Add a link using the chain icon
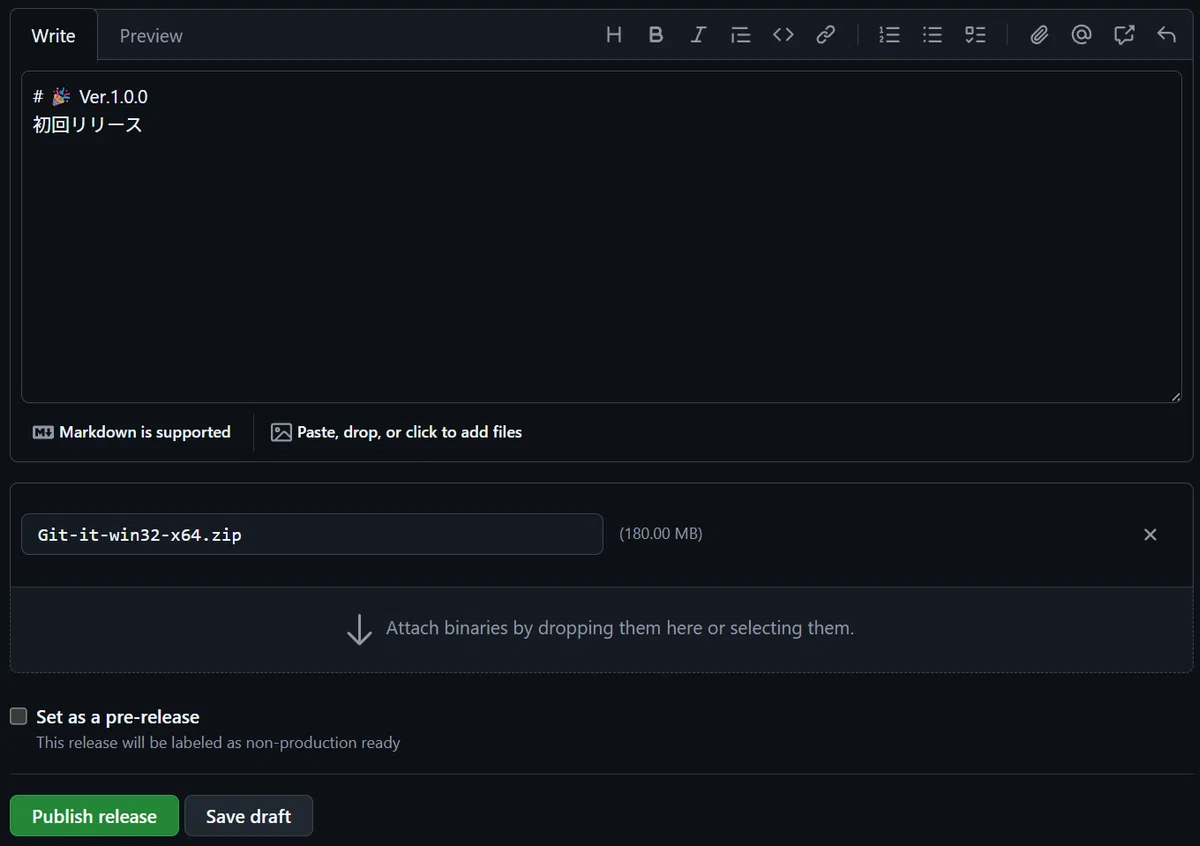The height and width of the screenshot is (846, 1200). coord(825,35)
